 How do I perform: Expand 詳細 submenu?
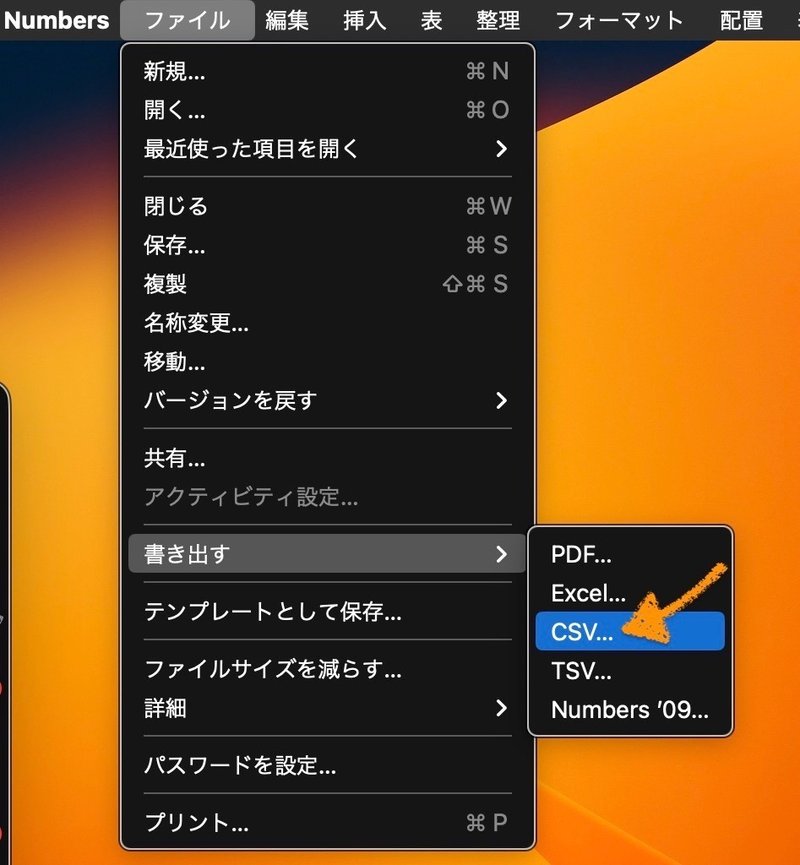click(x=327, y=708)
